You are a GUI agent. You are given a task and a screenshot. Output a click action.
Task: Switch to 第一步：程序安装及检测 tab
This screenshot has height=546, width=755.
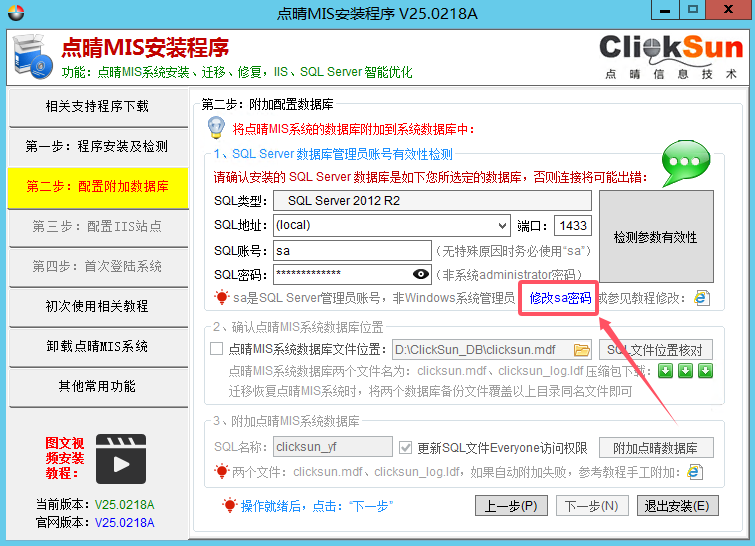coord(97,146)
